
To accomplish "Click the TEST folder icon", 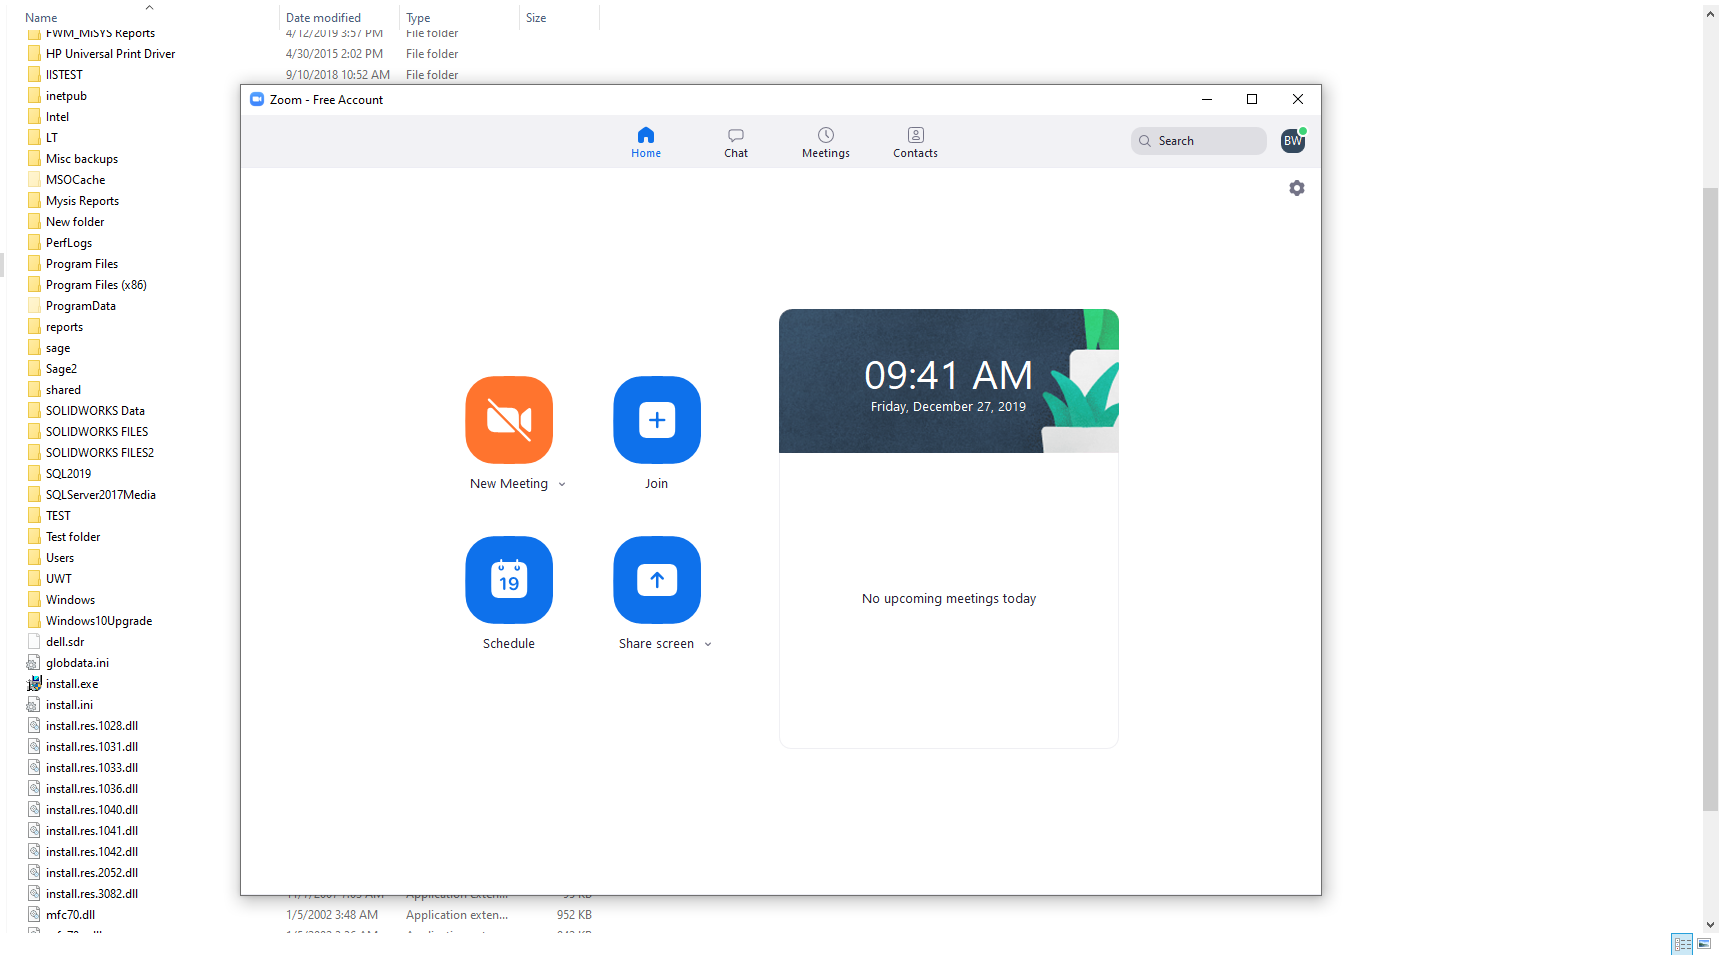I will [x=34, y=516].
